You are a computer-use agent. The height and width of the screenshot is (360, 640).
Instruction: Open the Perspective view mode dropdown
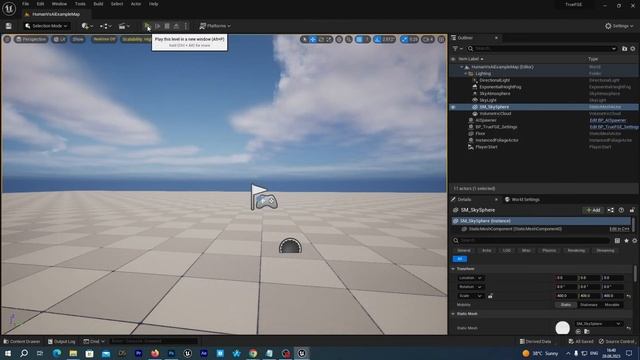pos(31,39)
